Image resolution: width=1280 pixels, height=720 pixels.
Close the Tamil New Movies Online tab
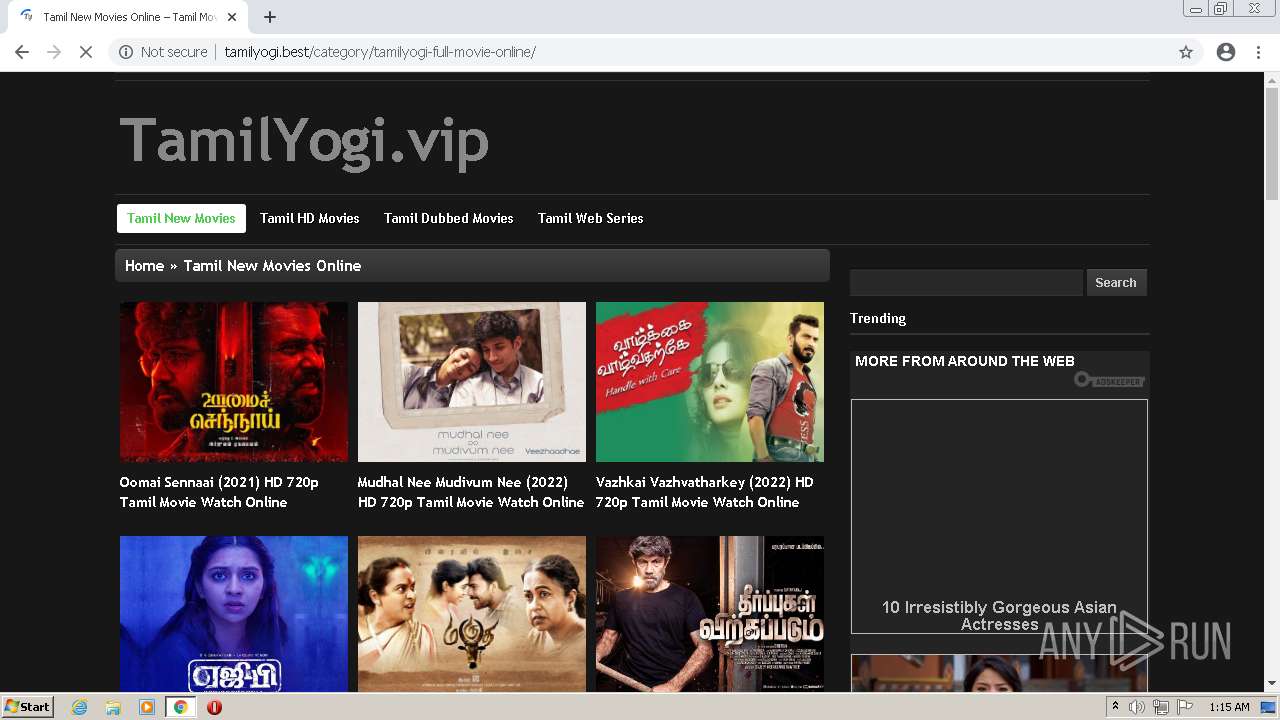pyautogui.click(x=232, y=17)
